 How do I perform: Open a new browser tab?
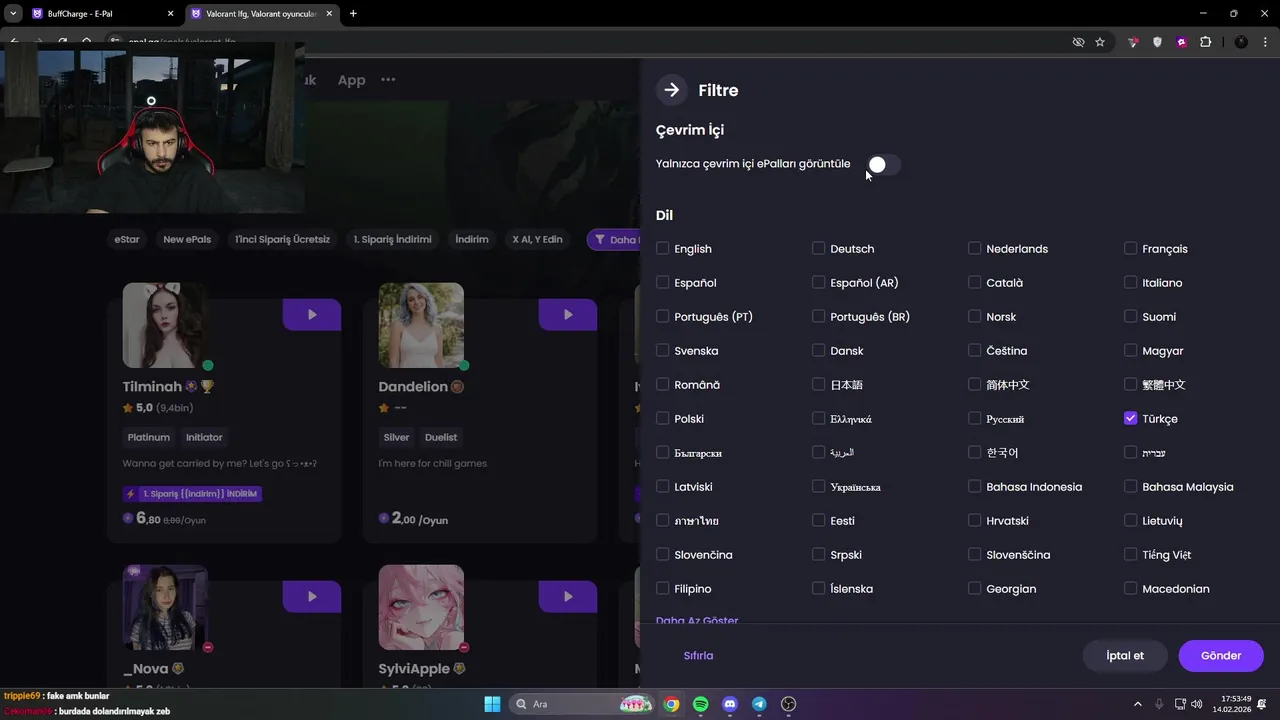pos(353,14)
